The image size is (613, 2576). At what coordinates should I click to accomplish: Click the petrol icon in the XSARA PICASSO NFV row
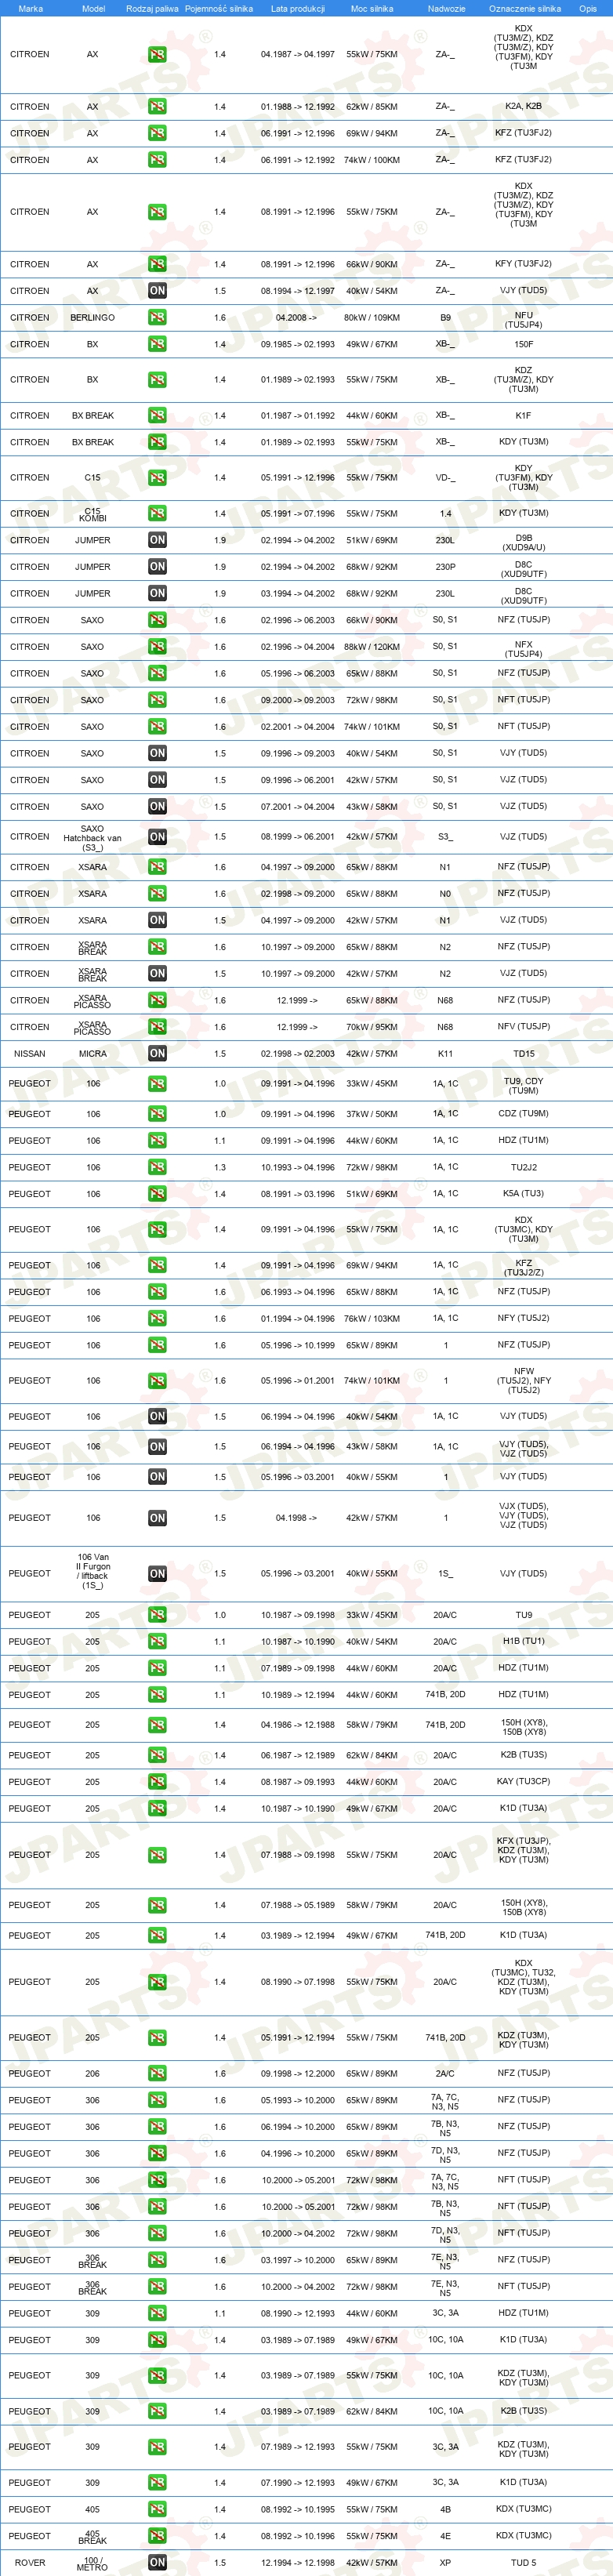157,1027
